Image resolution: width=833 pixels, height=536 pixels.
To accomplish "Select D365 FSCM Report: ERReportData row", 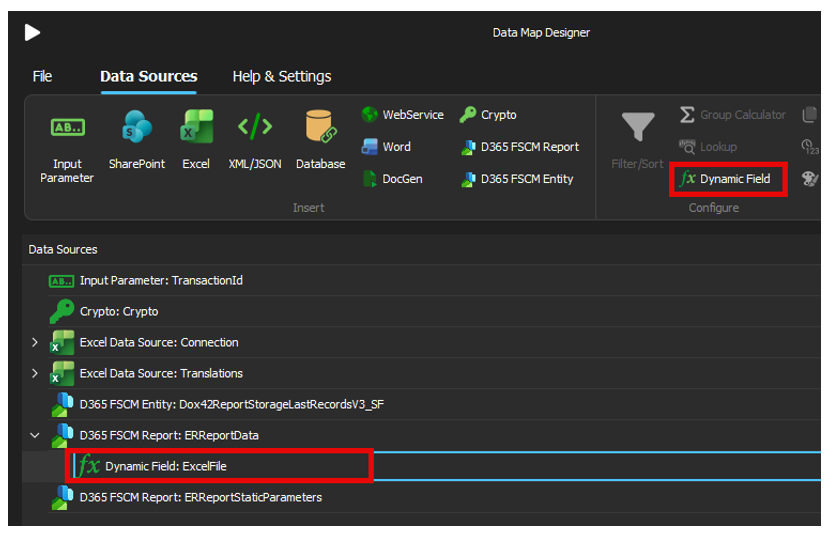I will pyautogui.click(x=421, y=436).
